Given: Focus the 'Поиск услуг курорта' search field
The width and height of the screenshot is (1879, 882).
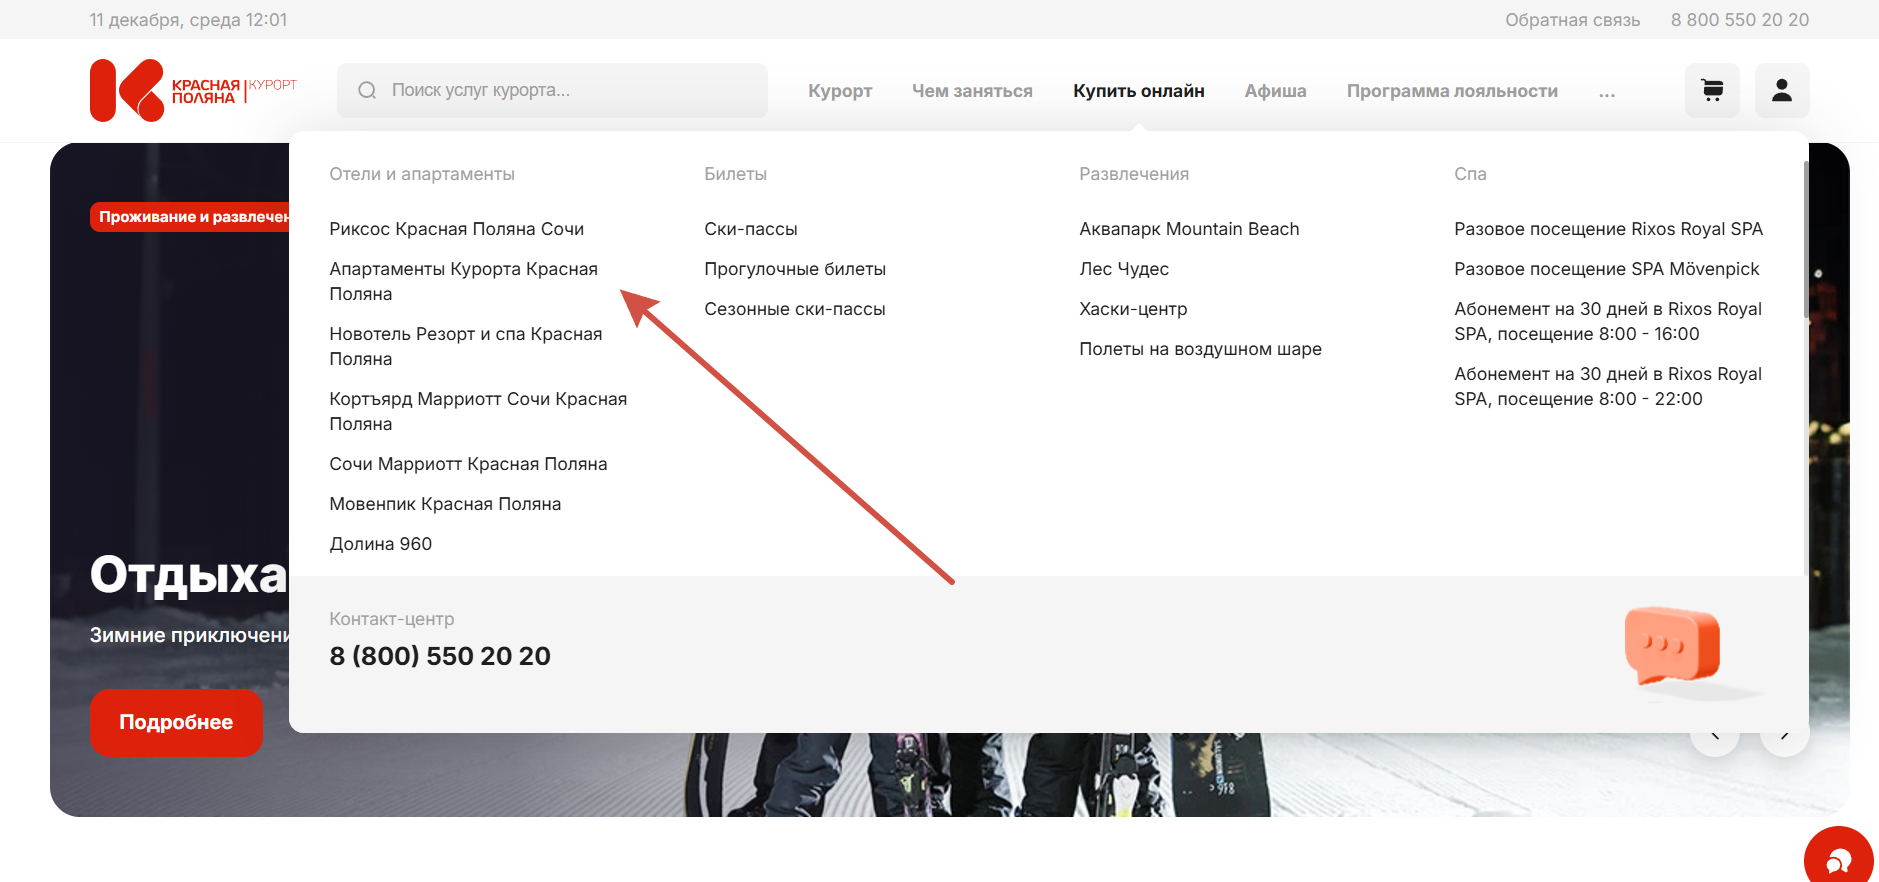Looking at the screenshot, I should 552,91.
